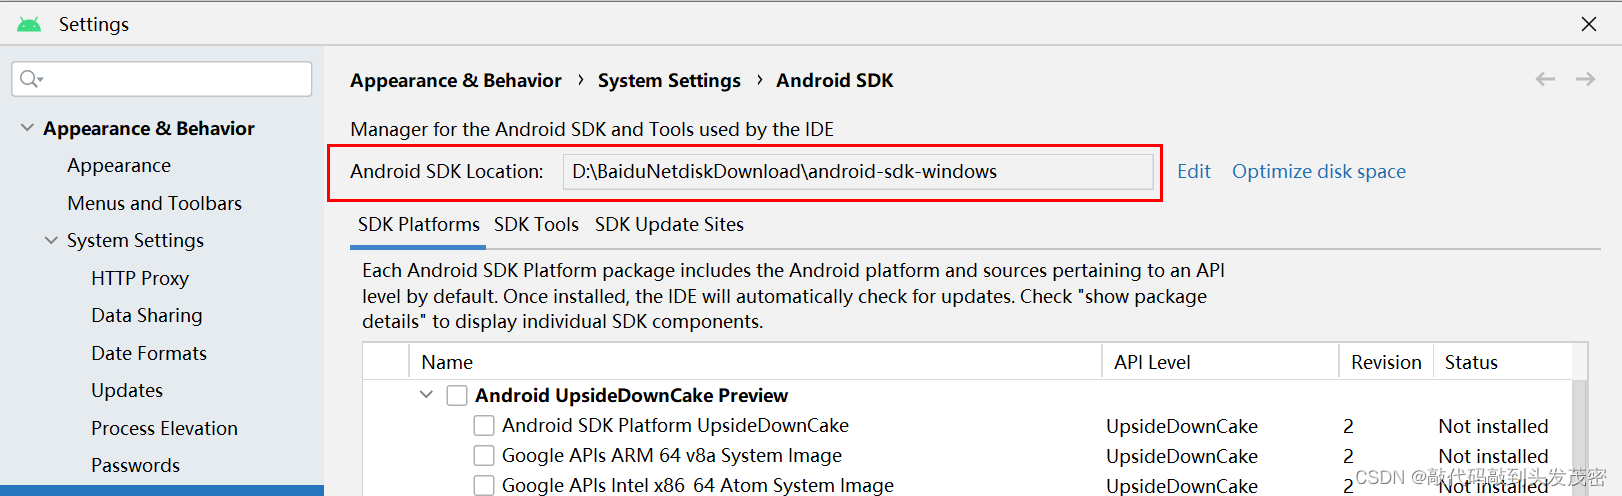Click Android SDK breadcrumb label
Screen dimensions: 1622x496
(x=835, y=80)
